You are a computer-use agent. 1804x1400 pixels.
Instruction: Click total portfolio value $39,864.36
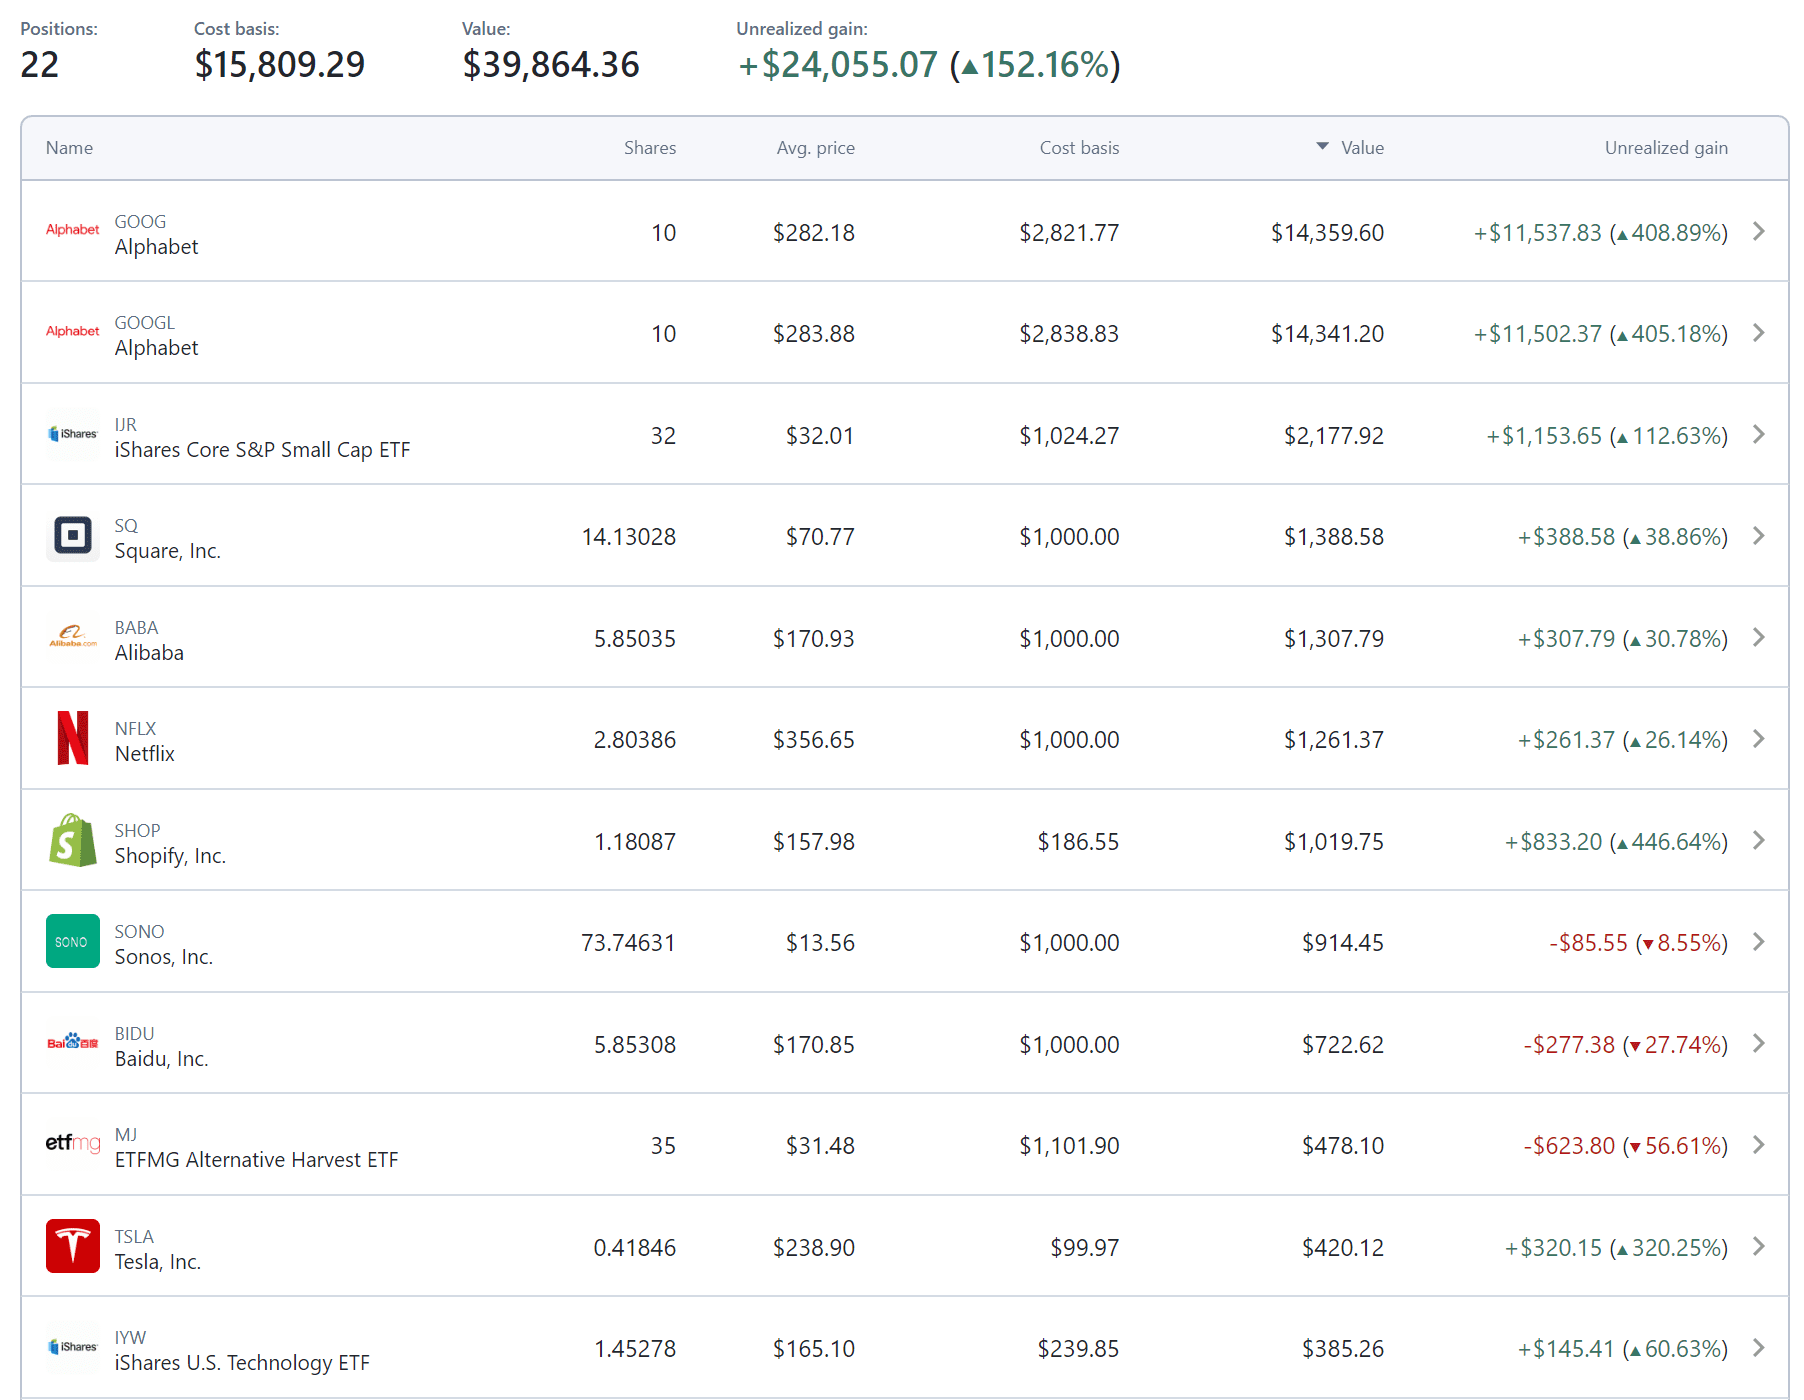[551, 65]
